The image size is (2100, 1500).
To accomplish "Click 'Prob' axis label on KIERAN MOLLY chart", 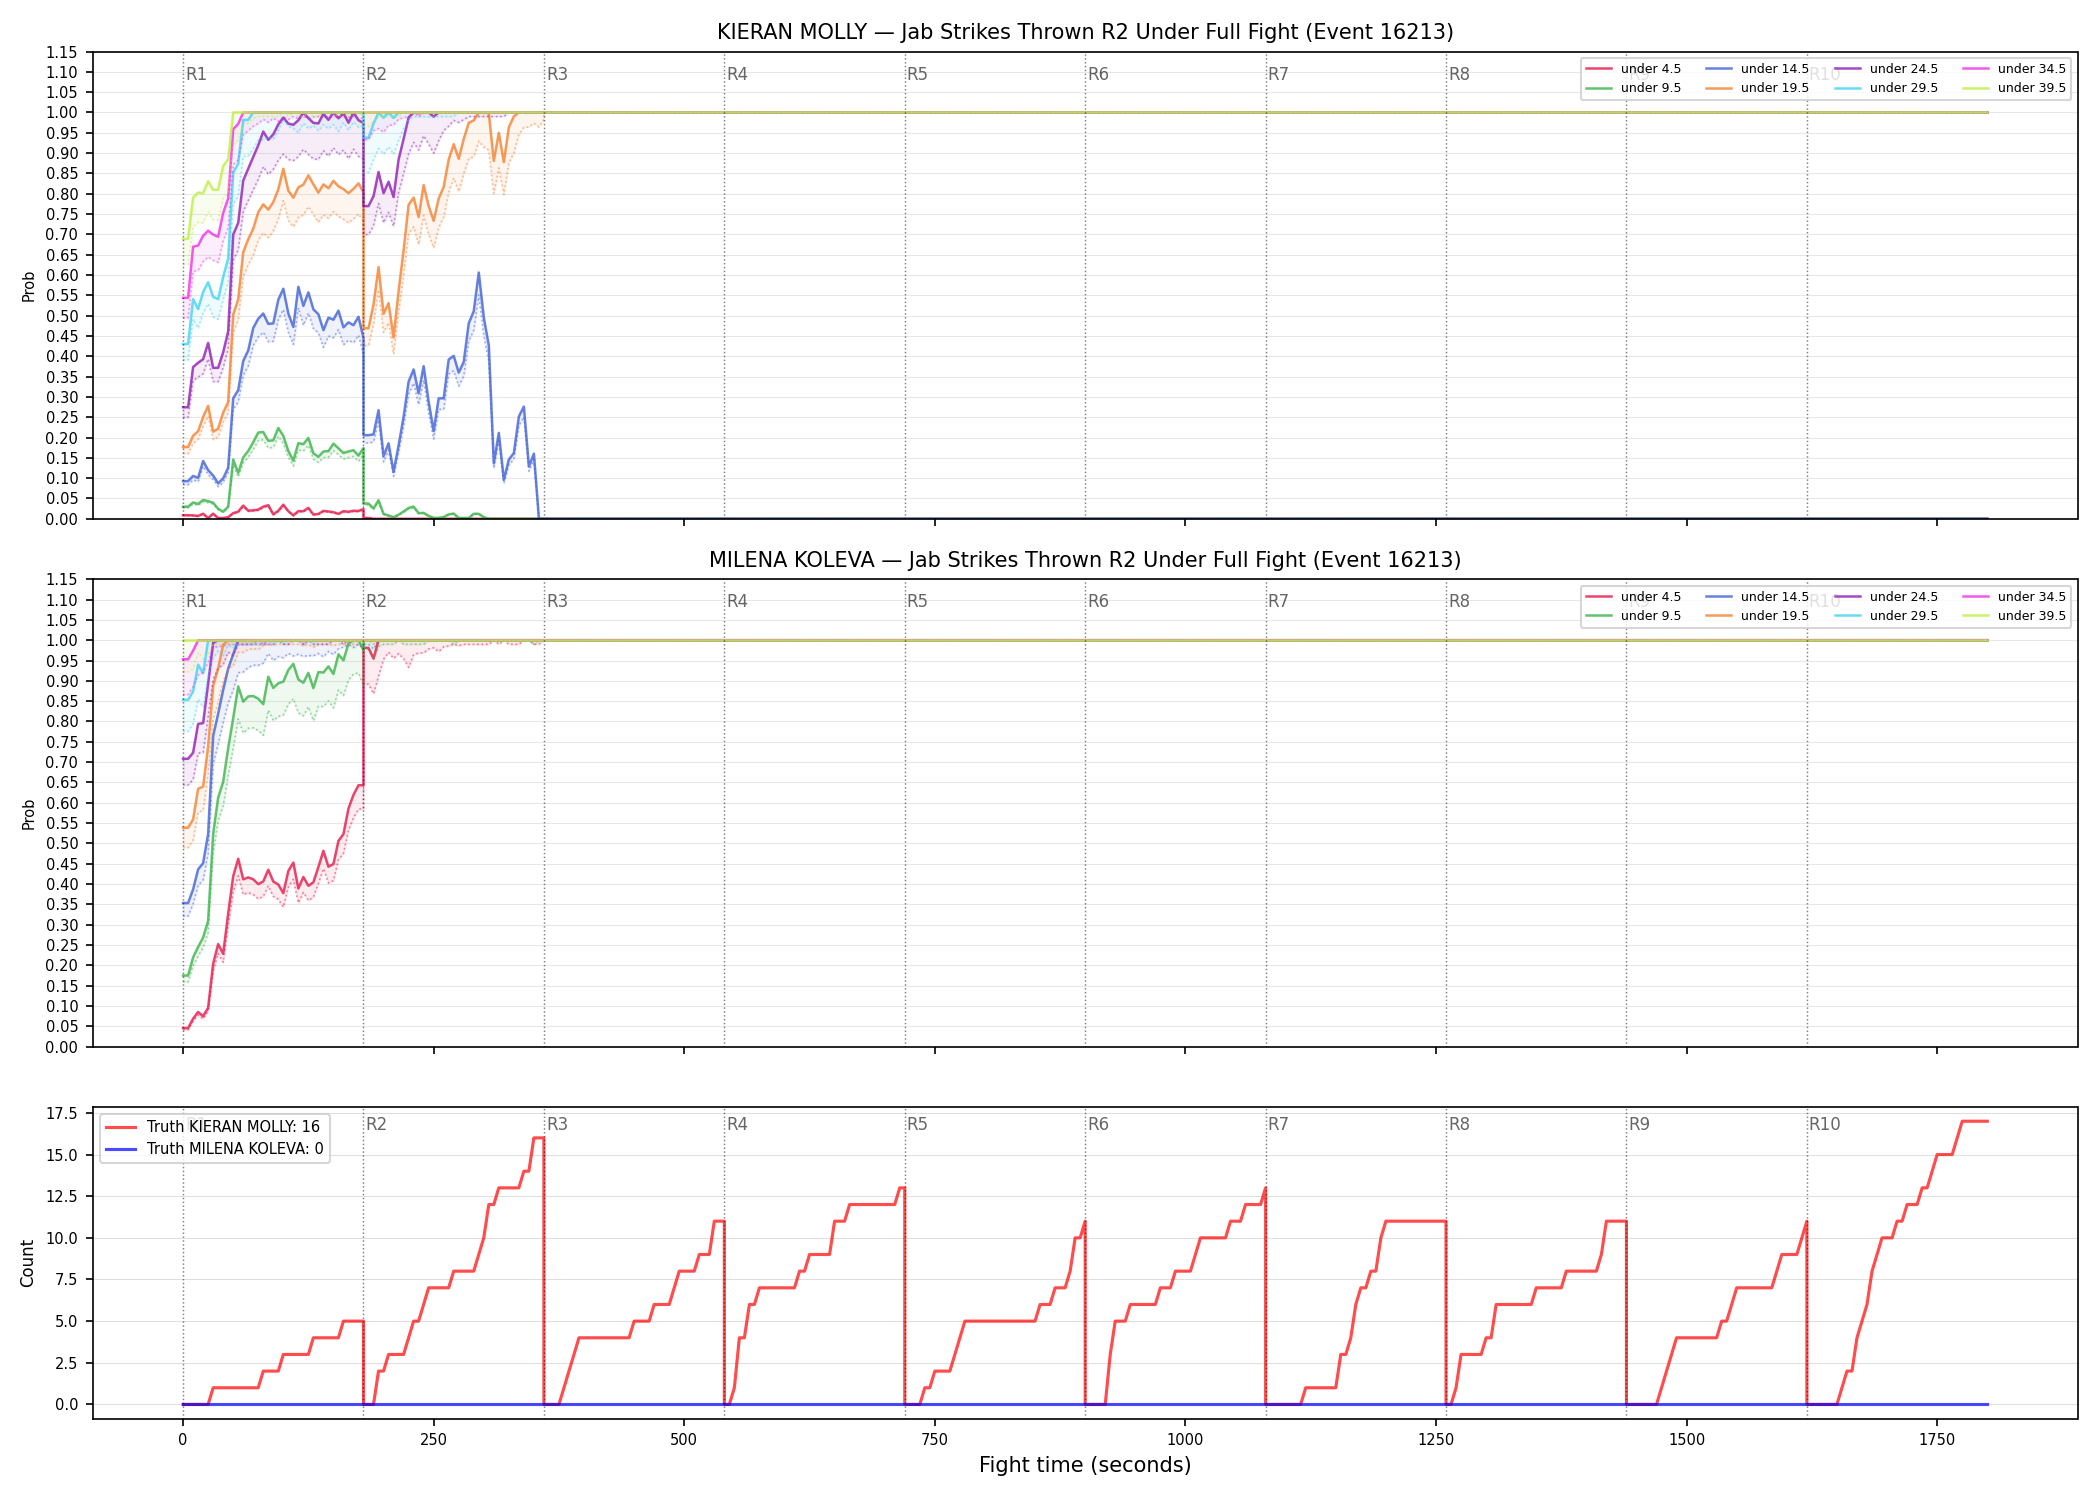I will [x=29, y=286].
